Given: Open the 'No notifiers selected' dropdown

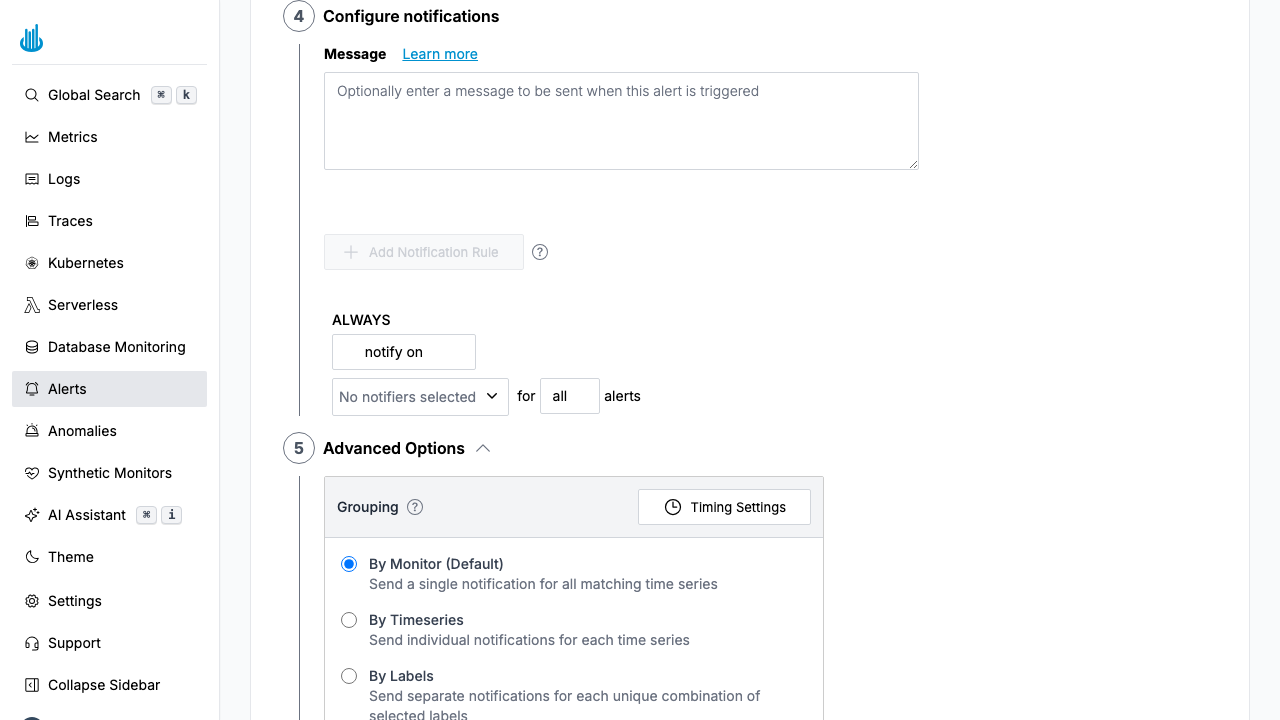Looking at the screenshot, I should point(419,397).
